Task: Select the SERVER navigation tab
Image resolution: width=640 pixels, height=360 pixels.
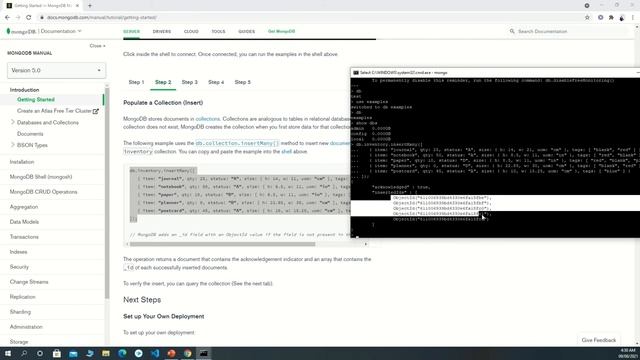Action: [x=131, y=31]
